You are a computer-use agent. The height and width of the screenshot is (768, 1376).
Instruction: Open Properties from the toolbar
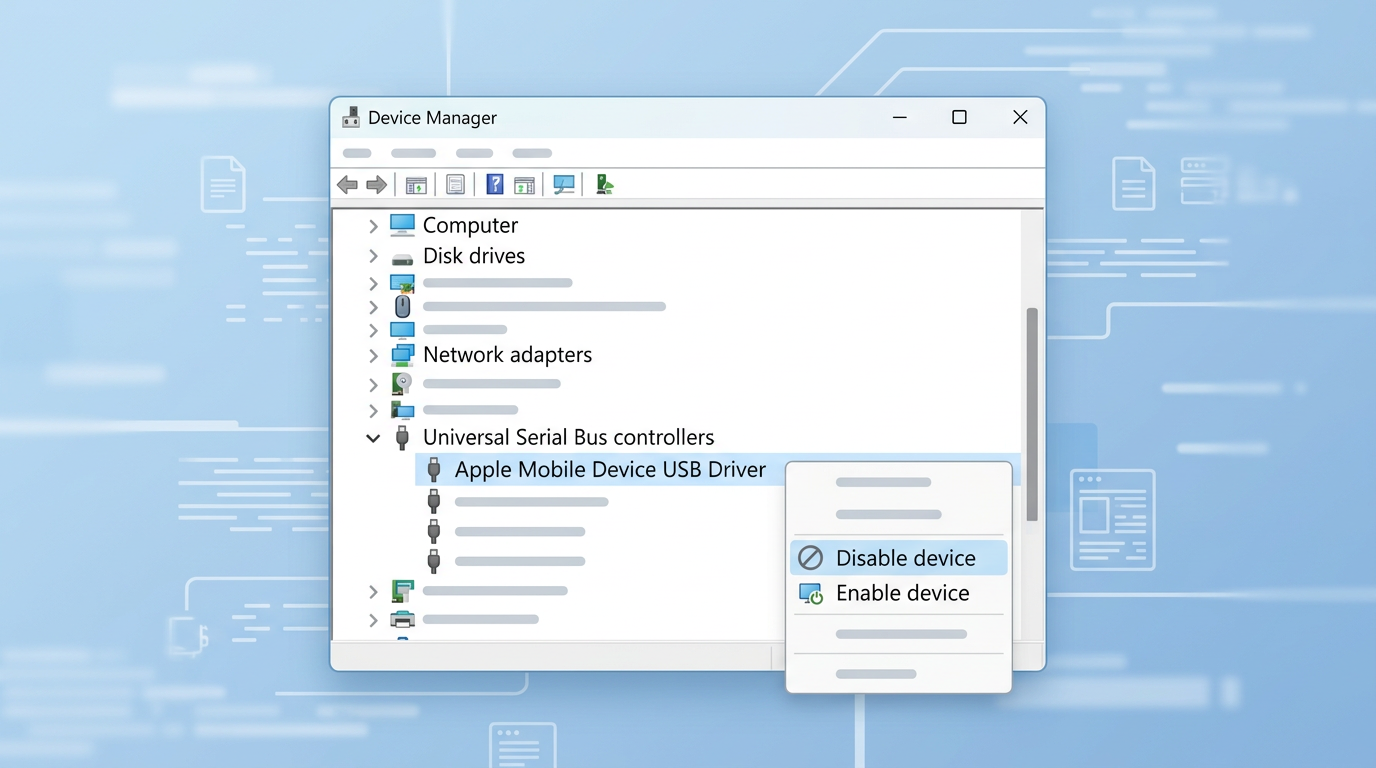pos(455,184)
